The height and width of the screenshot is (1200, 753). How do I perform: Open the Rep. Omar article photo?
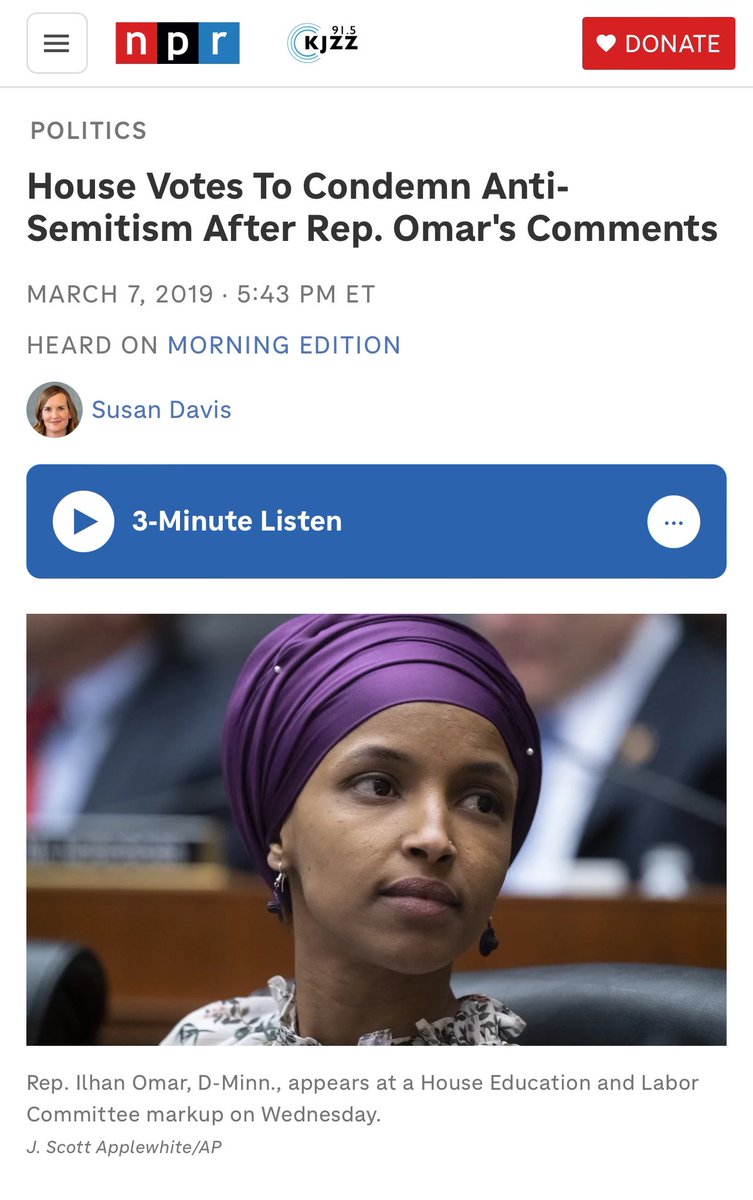376,829
